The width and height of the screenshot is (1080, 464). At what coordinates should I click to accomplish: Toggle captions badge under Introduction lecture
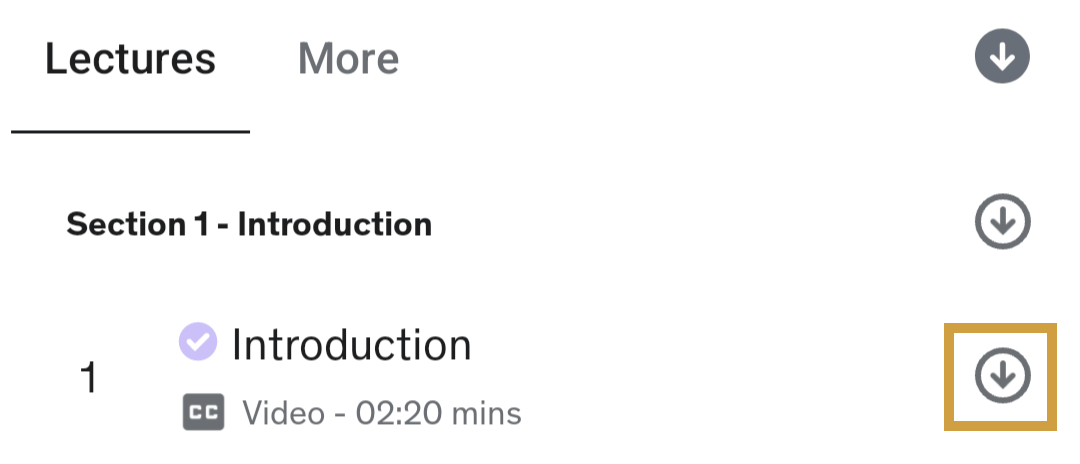[203, 412]
